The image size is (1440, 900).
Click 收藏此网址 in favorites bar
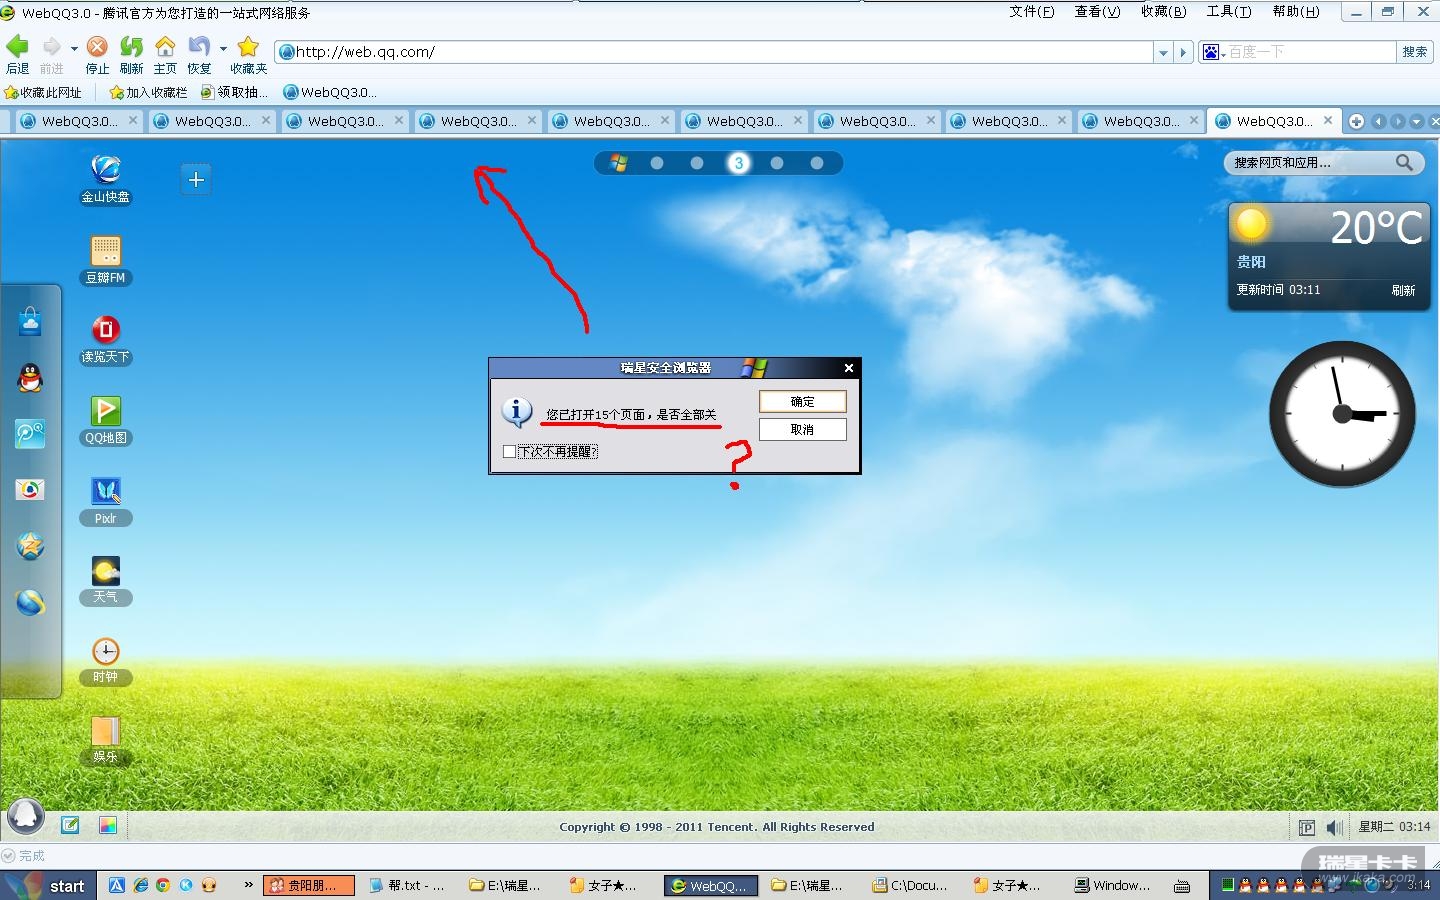pos(43,92)
